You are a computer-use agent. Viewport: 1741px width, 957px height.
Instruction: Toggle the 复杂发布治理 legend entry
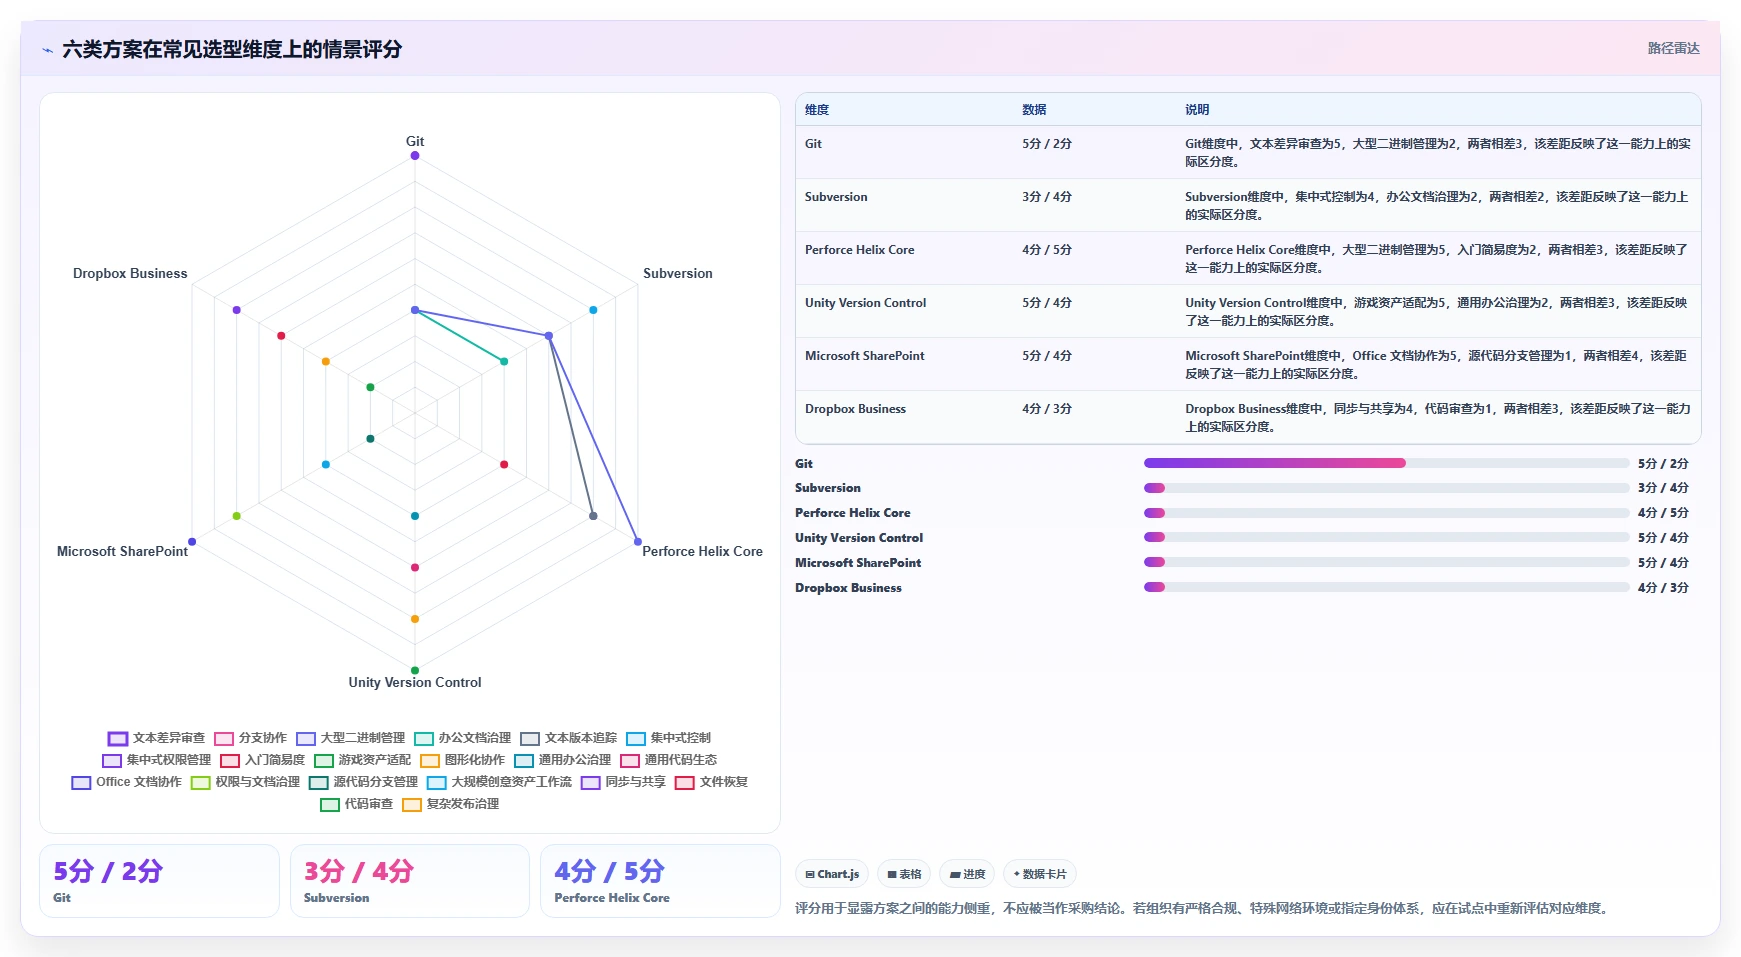(450, 804)
